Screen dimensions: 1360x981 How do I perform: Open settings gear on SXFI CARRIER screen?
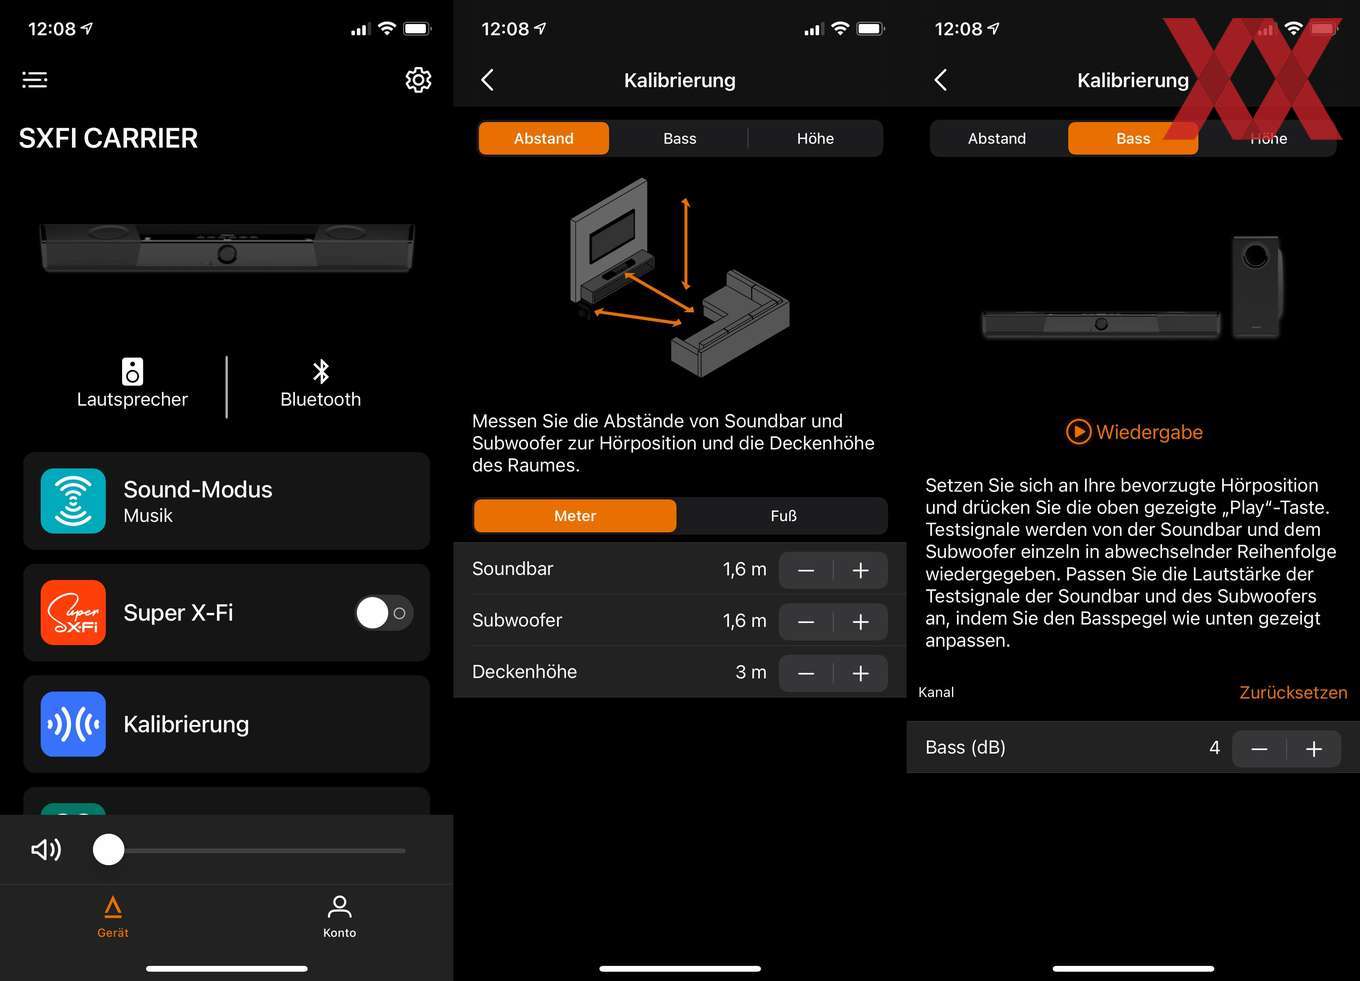pos(418,80)
